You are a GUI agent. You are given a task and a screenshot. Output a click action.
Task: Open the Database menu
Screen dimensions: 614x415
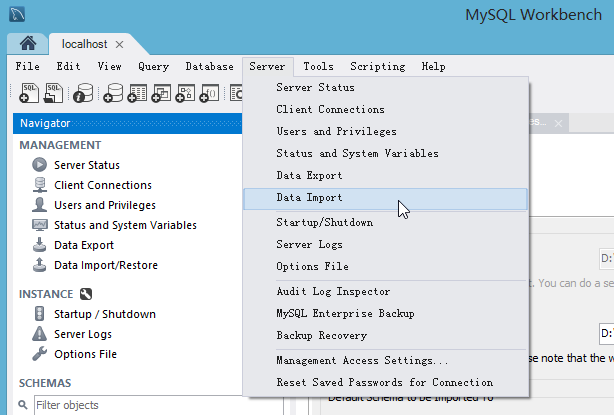point(209,67)
